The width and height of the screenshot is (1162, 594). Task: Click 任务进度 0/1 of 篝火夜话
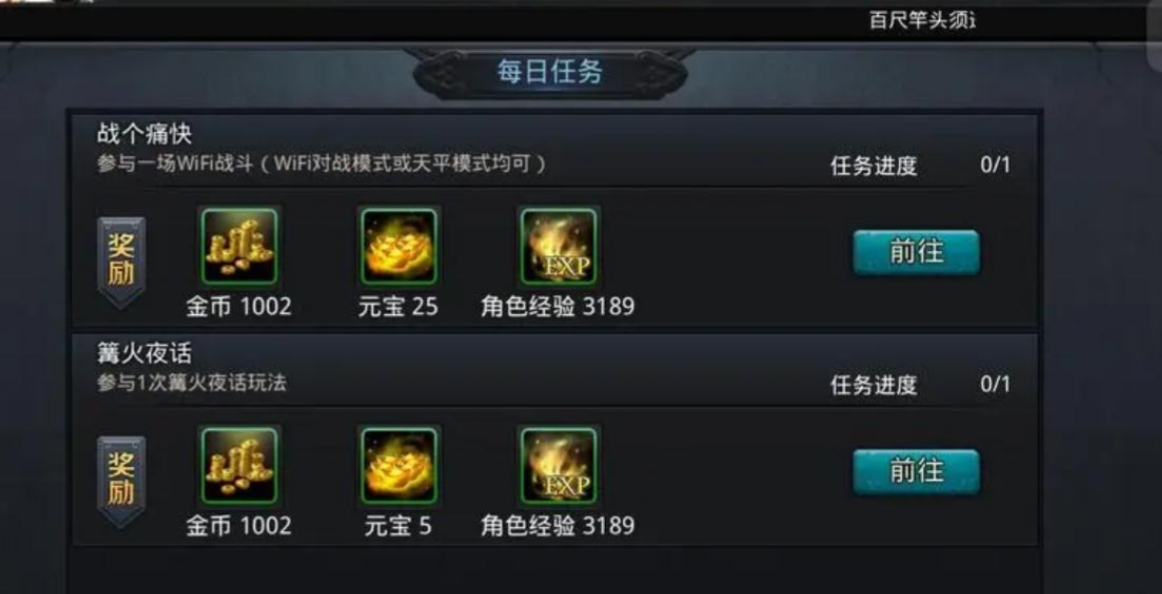coord(920,384)
